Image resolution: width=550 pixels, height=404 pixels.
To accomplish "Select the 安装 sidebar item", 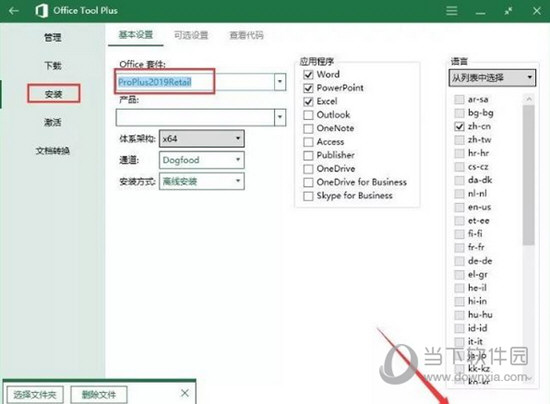I will click(x=53, y=94).
